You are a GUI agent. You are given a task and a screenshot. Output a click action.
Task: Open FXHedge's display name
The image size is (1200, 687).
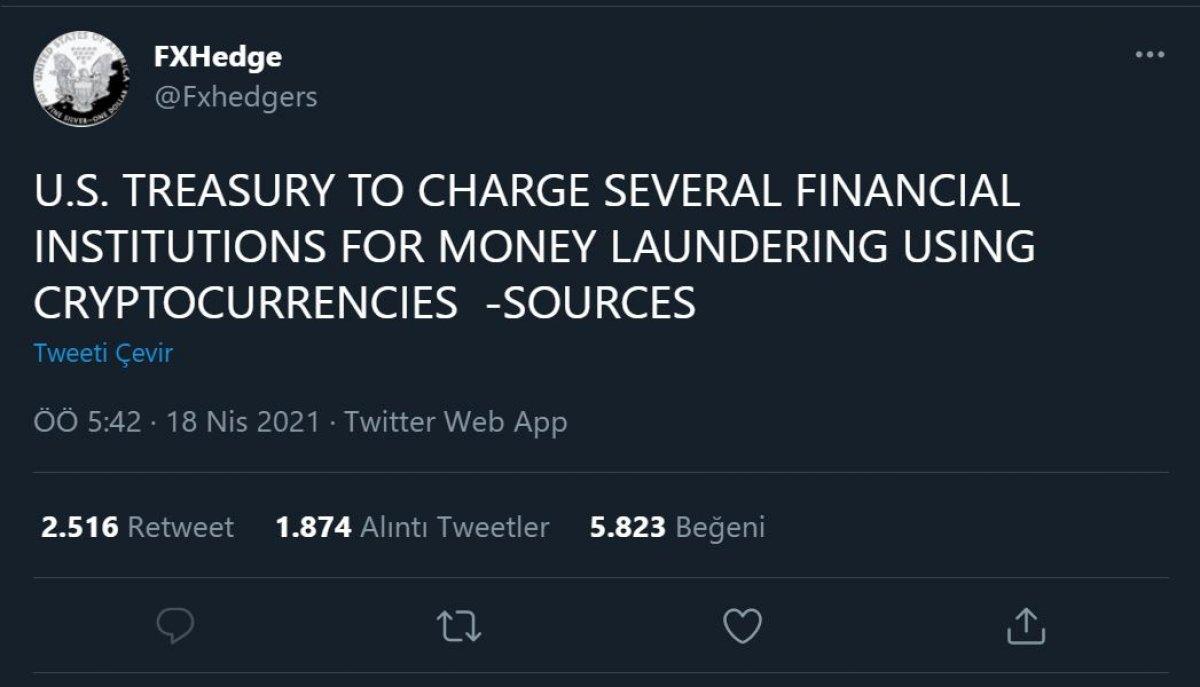pos(213,57)
